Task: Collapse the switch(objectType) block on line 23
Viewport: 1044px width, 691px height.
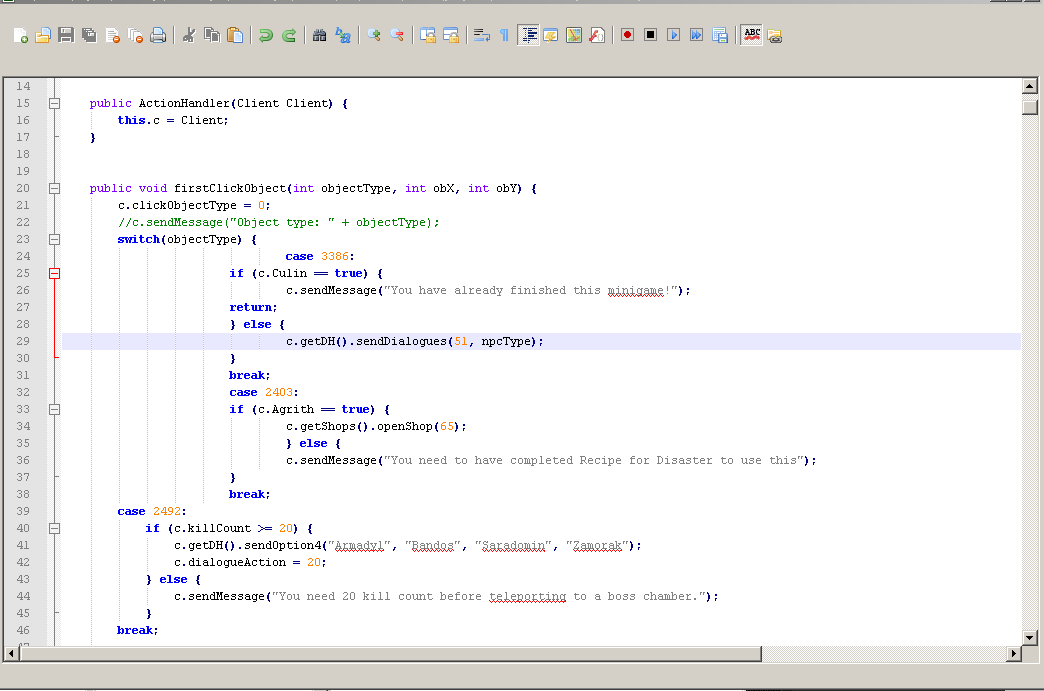Action: [x=55, y=239]
